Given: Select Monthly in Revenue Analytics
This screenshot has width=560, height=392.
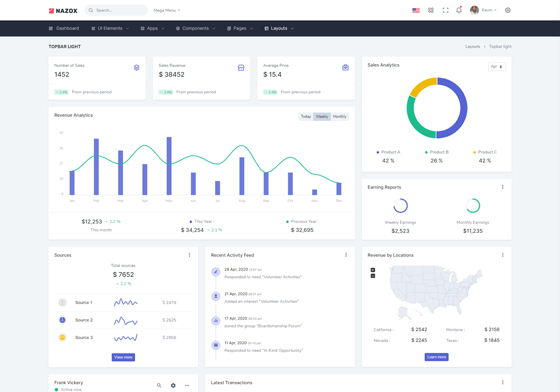Looking at the screenshot, I should tap(340, 116).
